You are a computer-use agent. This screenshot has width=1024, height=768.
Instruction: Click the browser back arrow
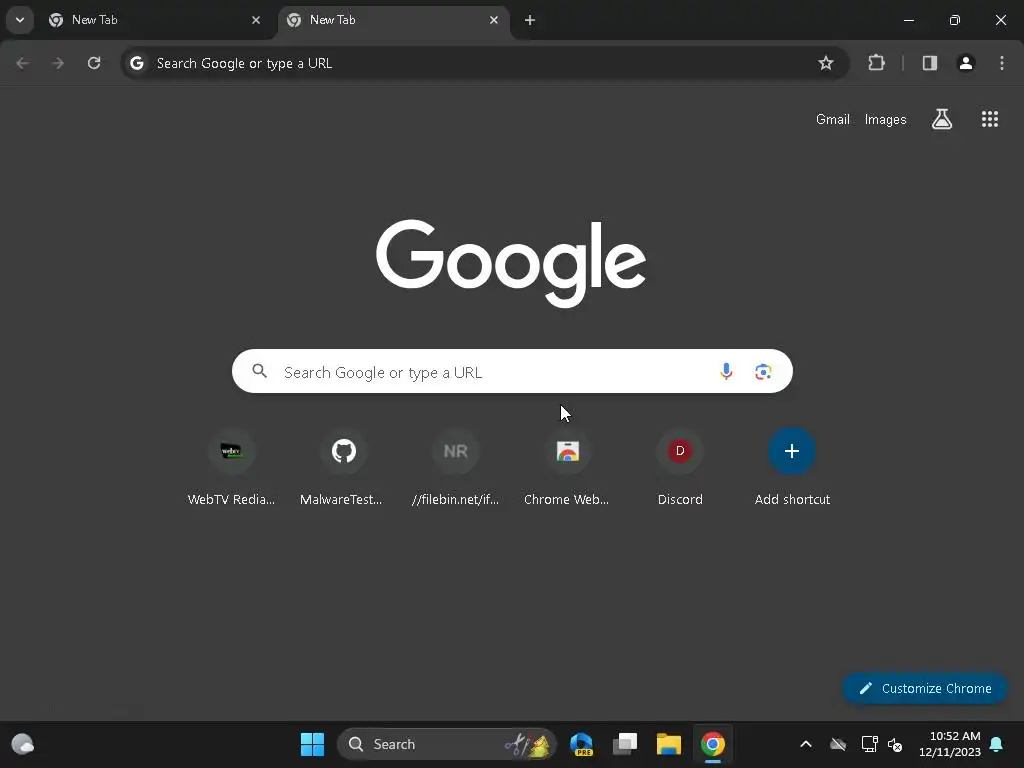click(22, 63)
